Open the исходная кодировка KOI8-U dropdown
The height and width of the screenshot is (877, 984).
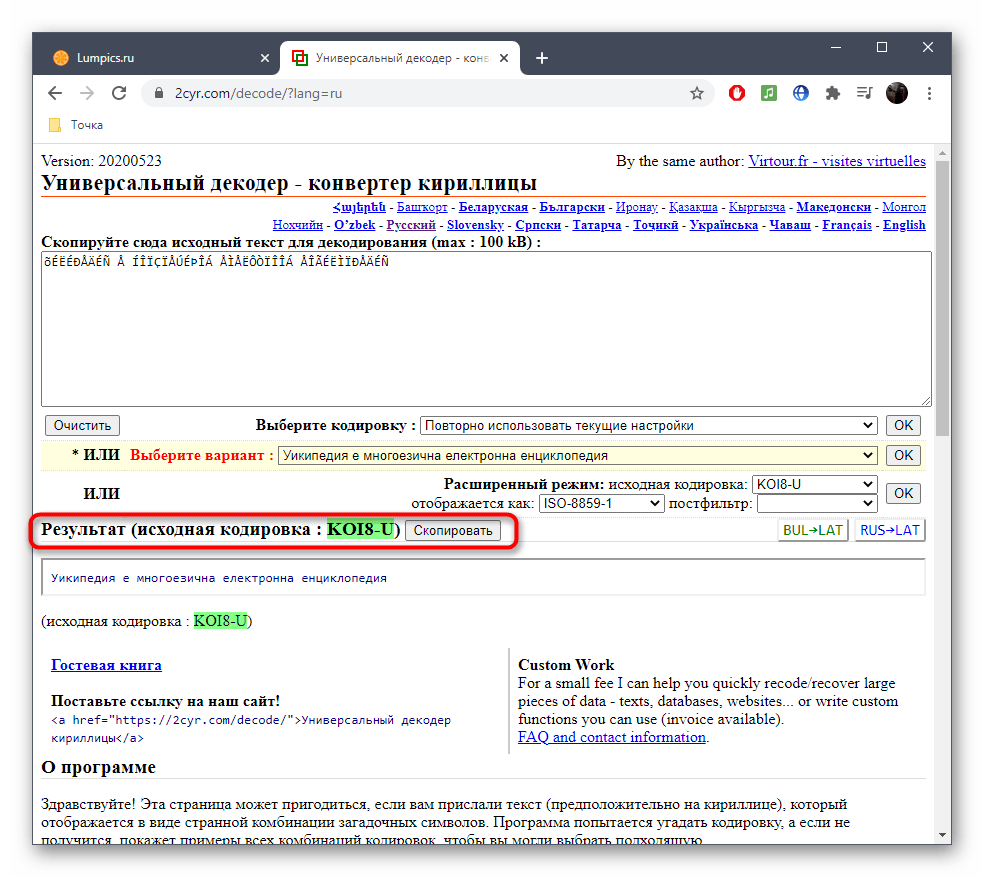pos(814,485)
